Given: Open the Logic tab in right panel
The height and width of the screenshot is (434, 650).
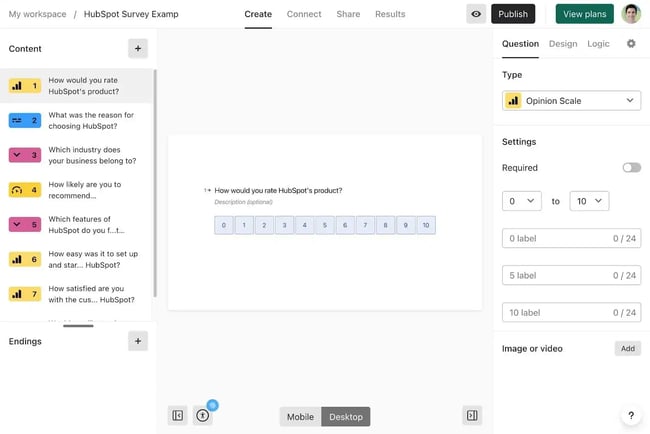Looking at the screenshot, I should click(x=598, y=44).
